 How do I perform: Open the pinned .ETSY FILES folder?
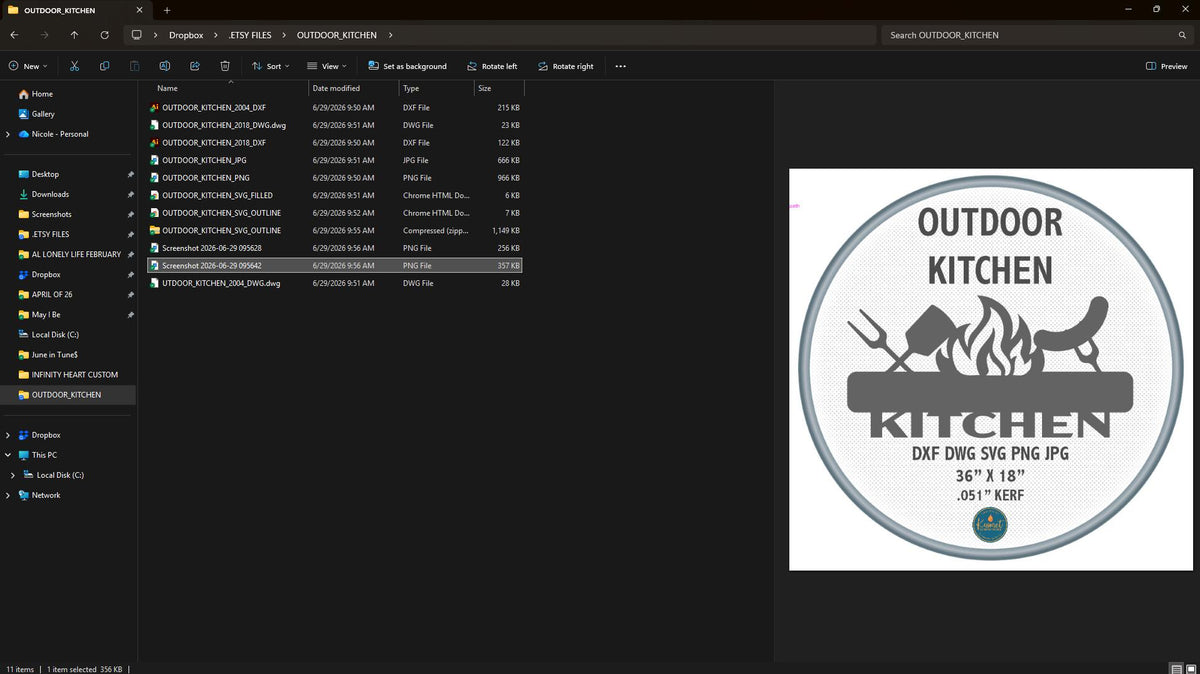tap(50, 234)
